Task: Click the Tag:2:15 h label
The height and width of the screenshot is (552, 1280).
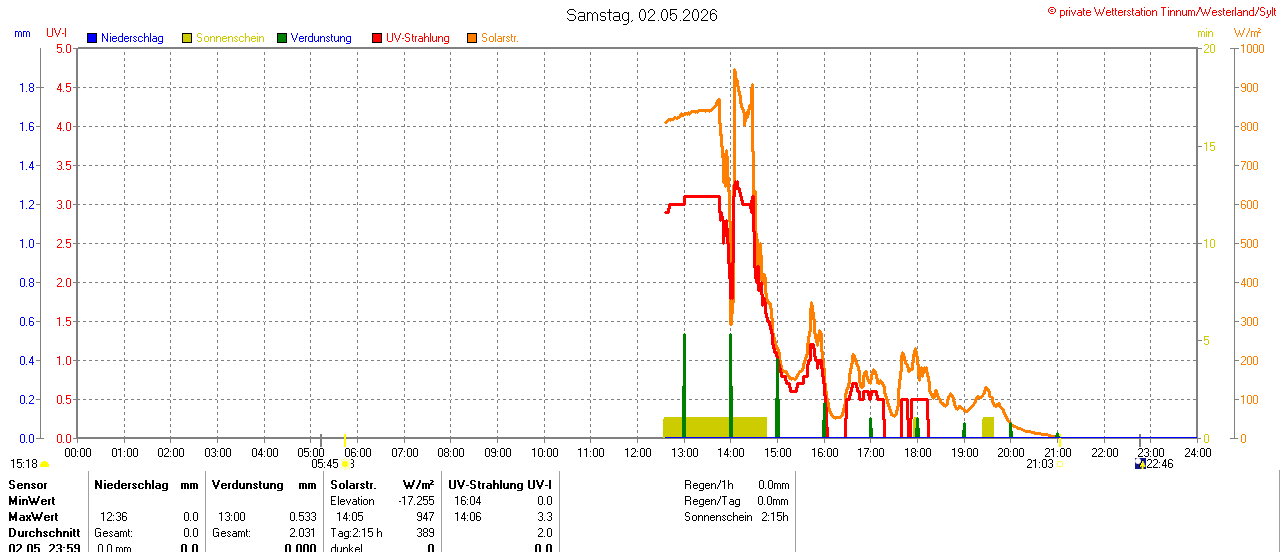Action: tap(356, 533)
